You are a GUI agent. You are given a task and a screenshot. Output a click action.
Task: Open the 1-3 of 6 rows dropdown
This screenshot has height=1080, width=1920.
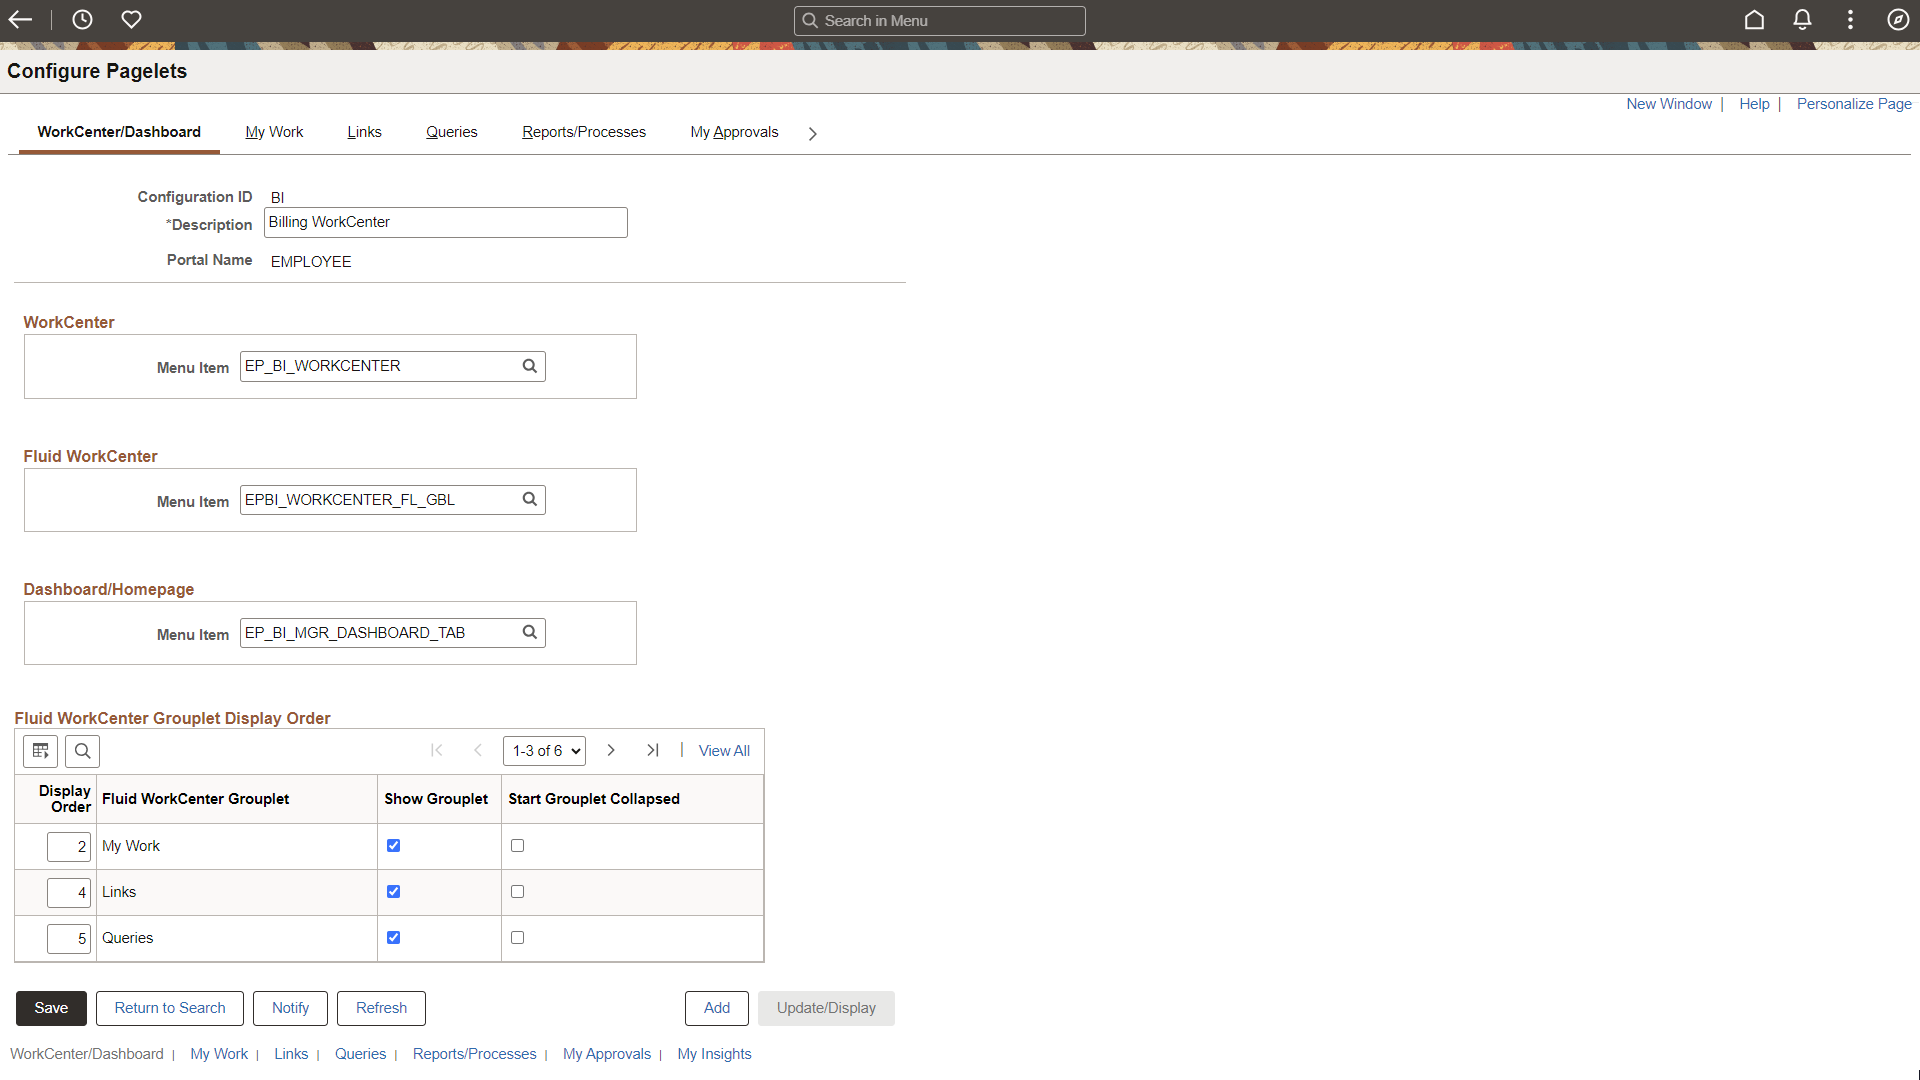[543, 750]
